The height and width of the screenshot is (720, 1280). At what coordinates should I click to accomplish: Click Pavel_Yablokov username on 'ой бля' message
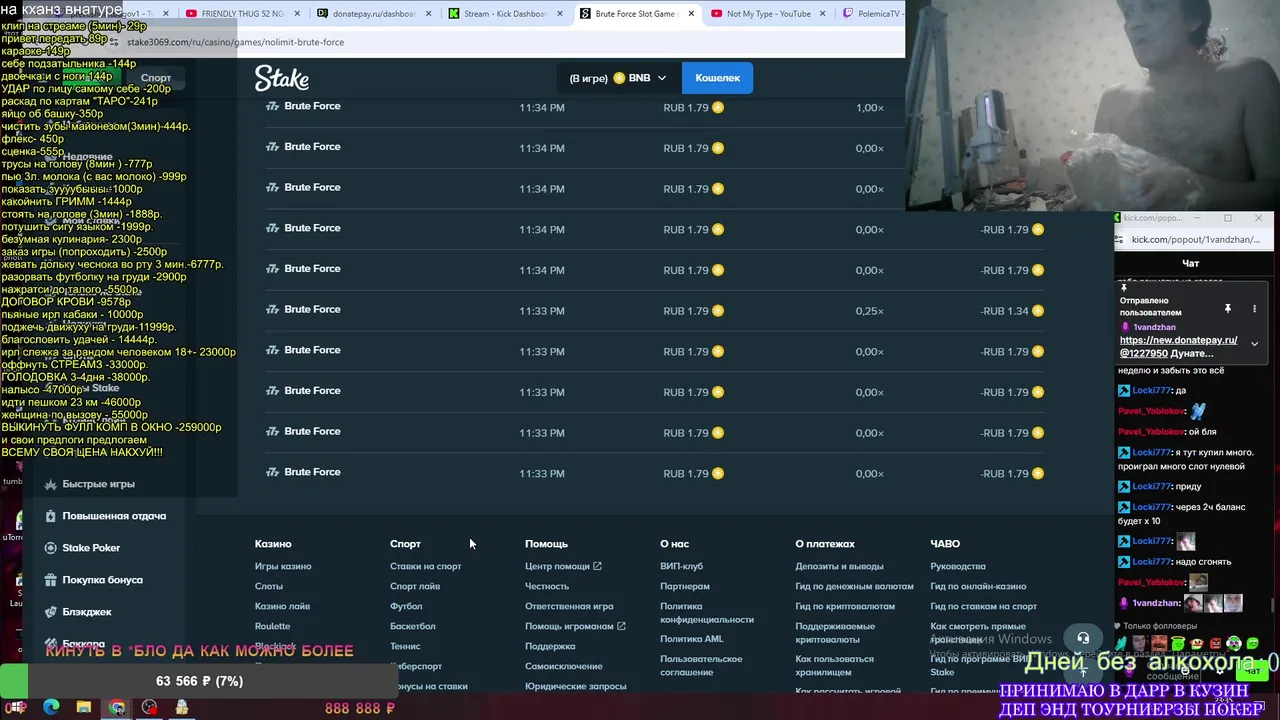[x=1152, y=431]
